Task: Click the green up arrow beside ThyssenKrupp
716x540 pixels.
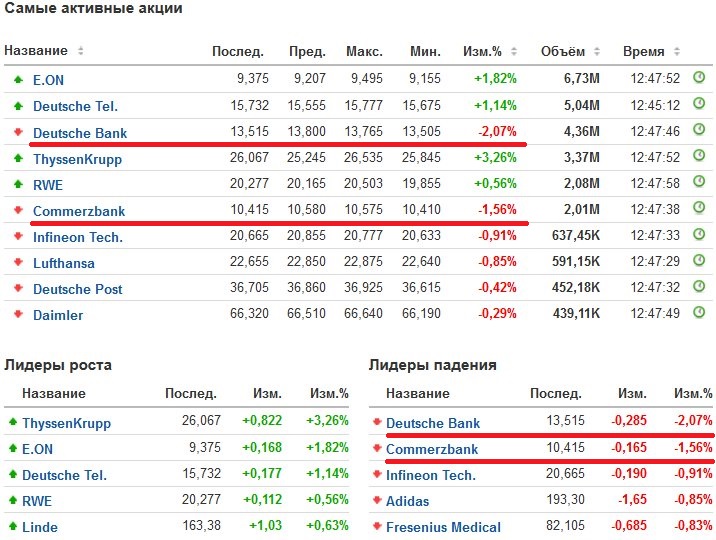Action: pyautogui.click(x=17, y=157)
